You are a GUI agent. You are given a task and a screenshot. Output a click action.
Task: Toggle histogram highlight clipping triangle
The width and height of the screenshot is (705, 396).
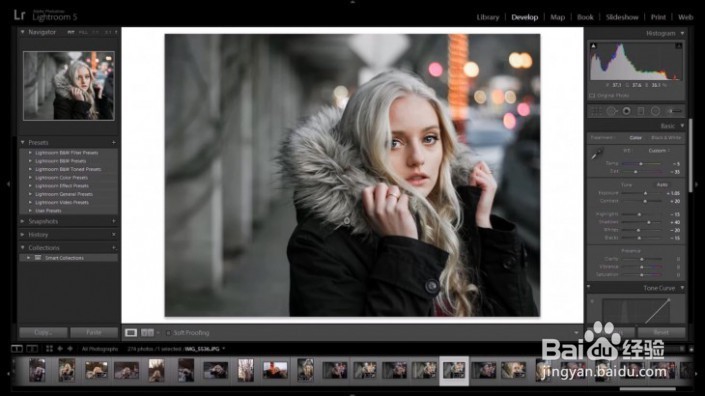pos(679,46)
